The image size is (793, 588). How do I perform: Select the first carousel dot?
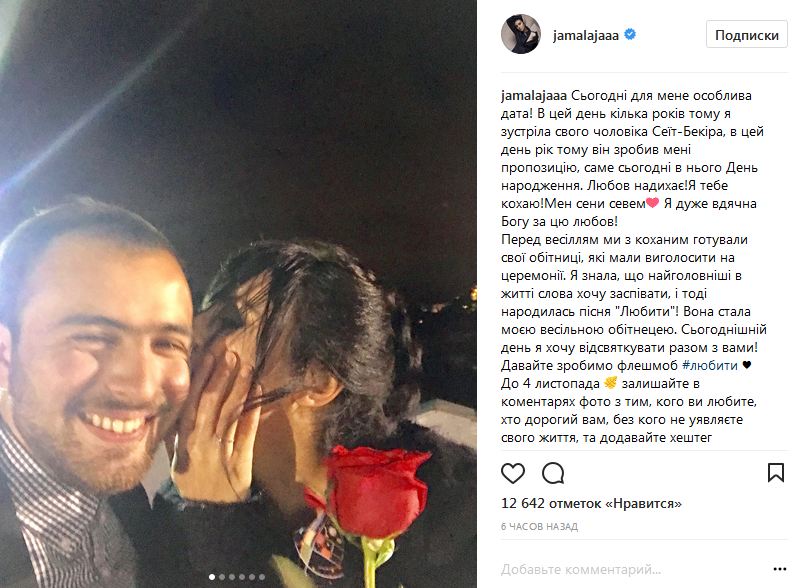point(212,577)
